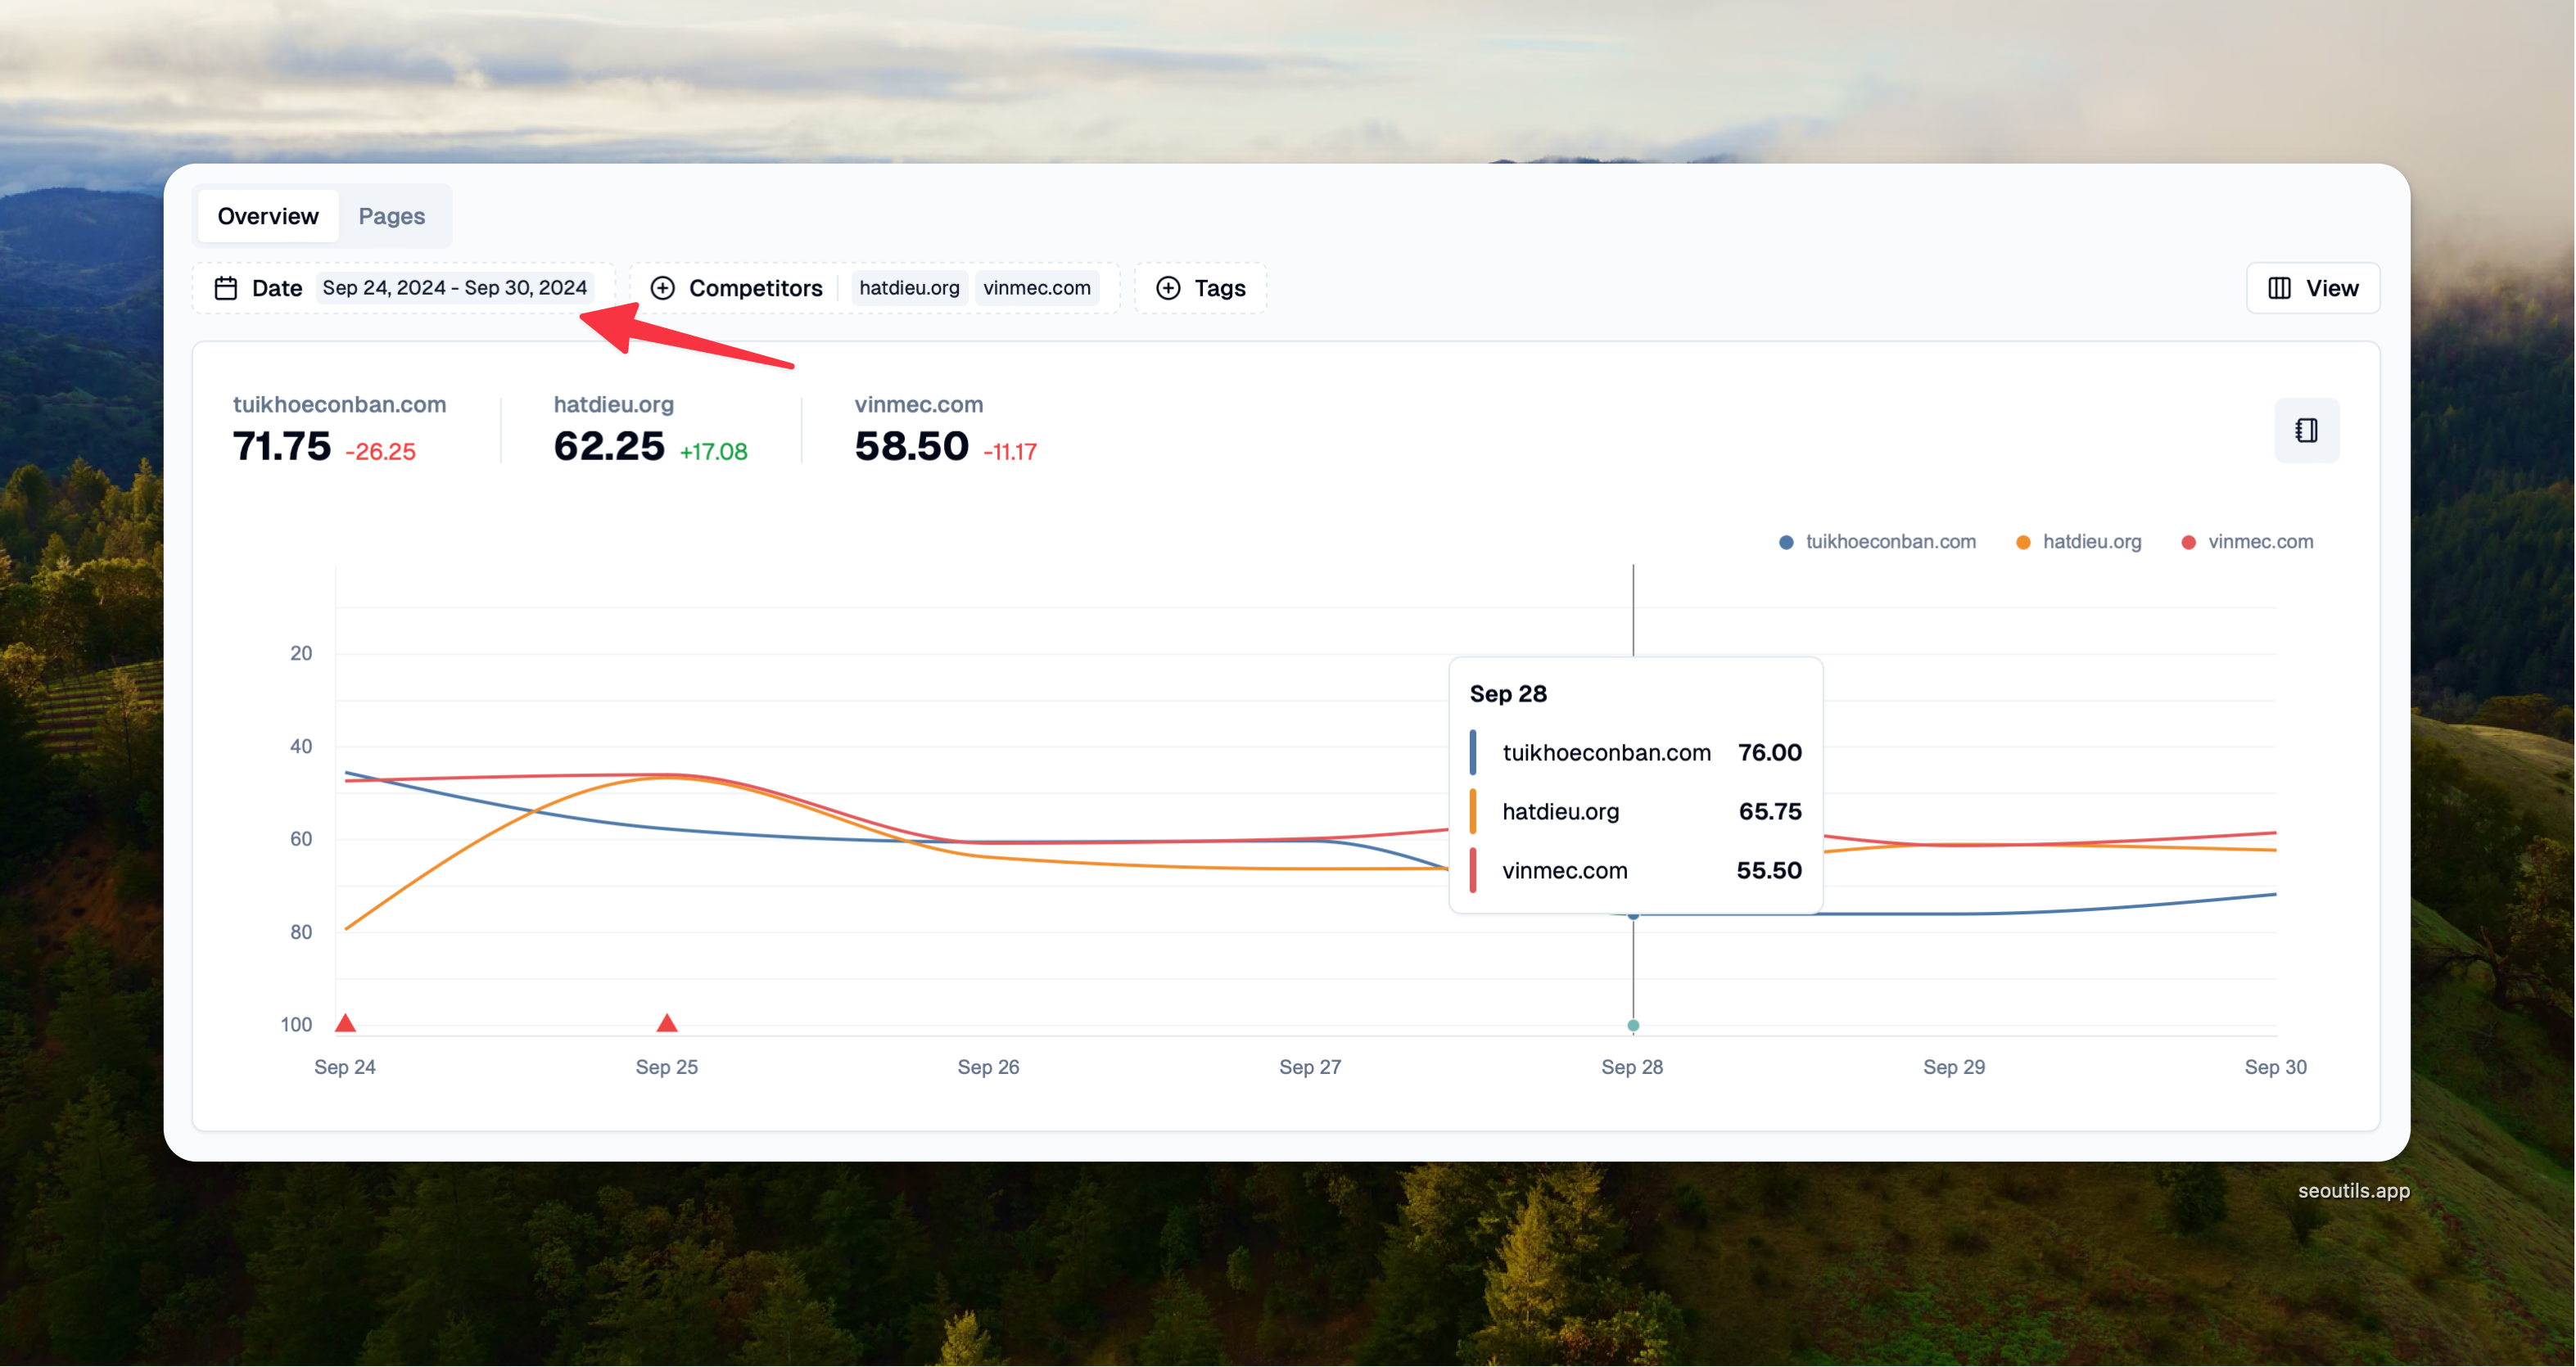
Task: Click the hatdieu.org competitor chip
Action: pos(908,288)
